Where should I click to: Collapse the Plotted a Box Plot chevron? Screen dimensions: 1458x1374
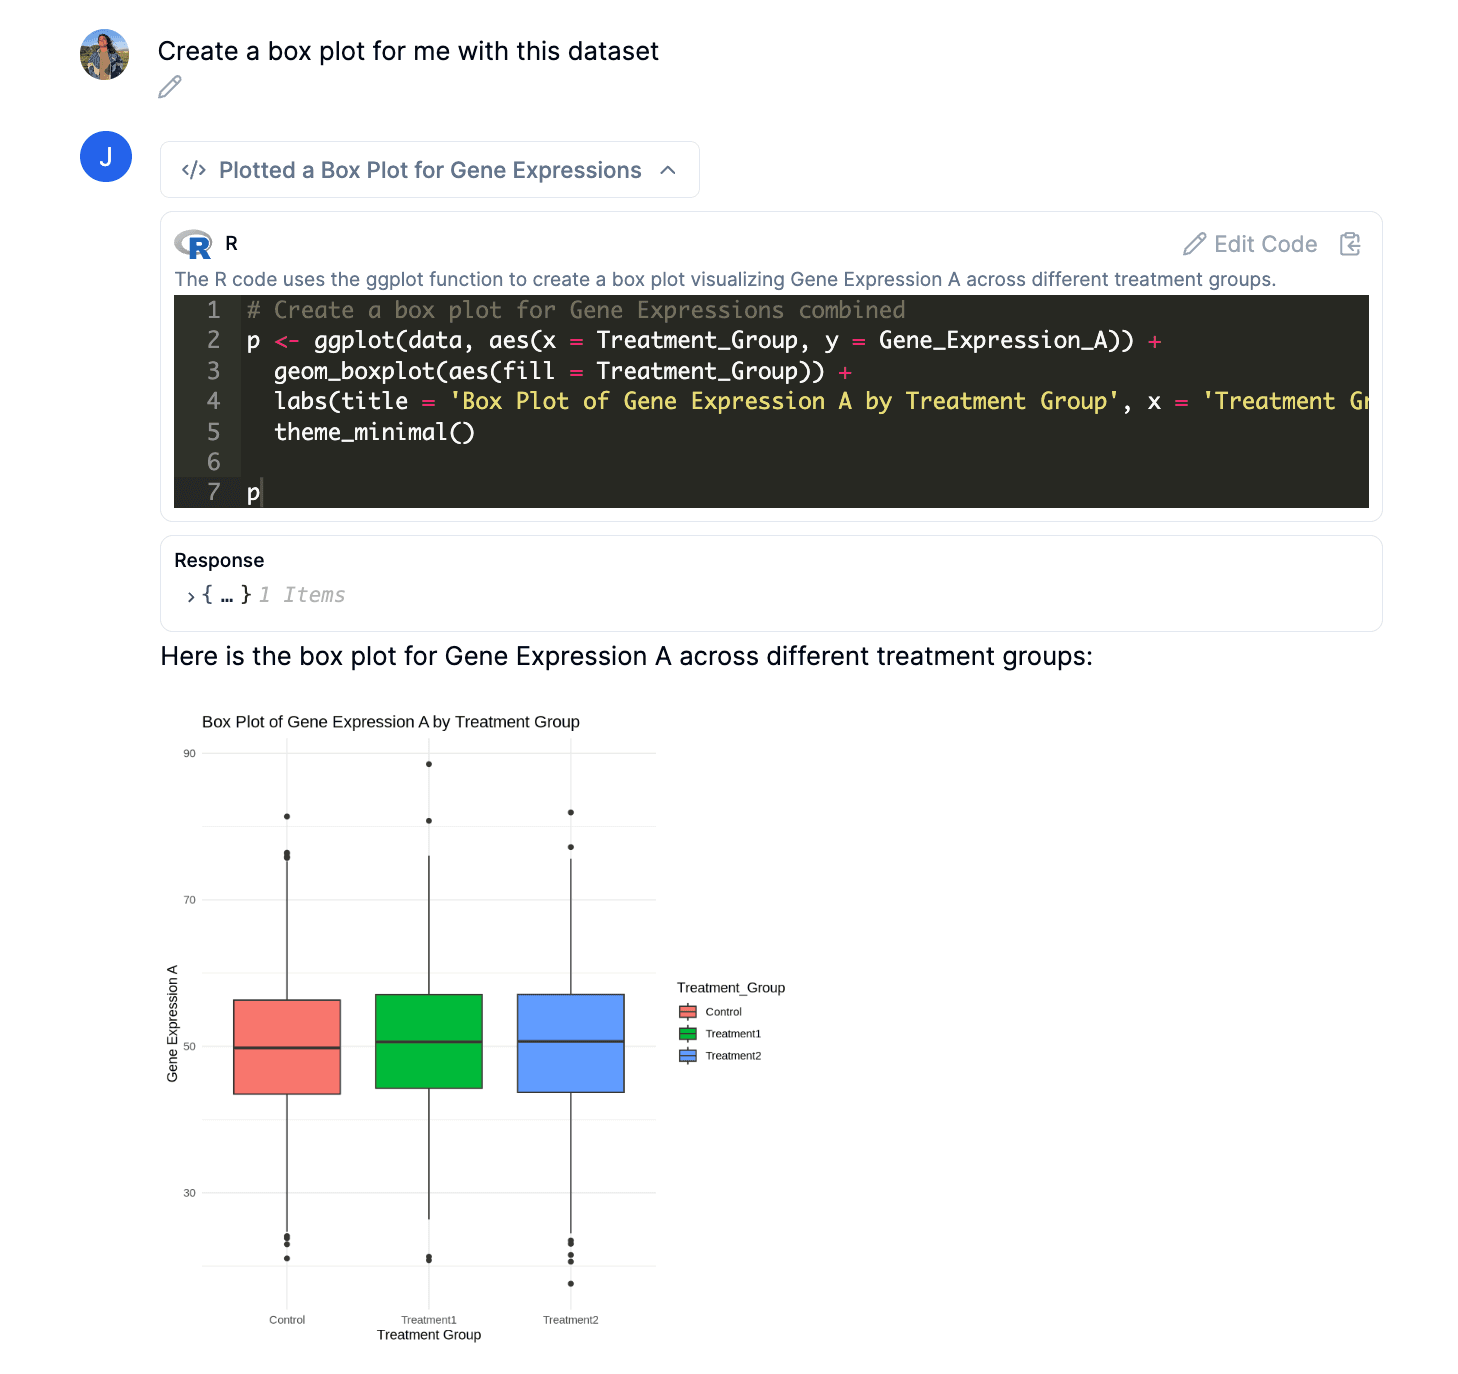pos(668,170)
